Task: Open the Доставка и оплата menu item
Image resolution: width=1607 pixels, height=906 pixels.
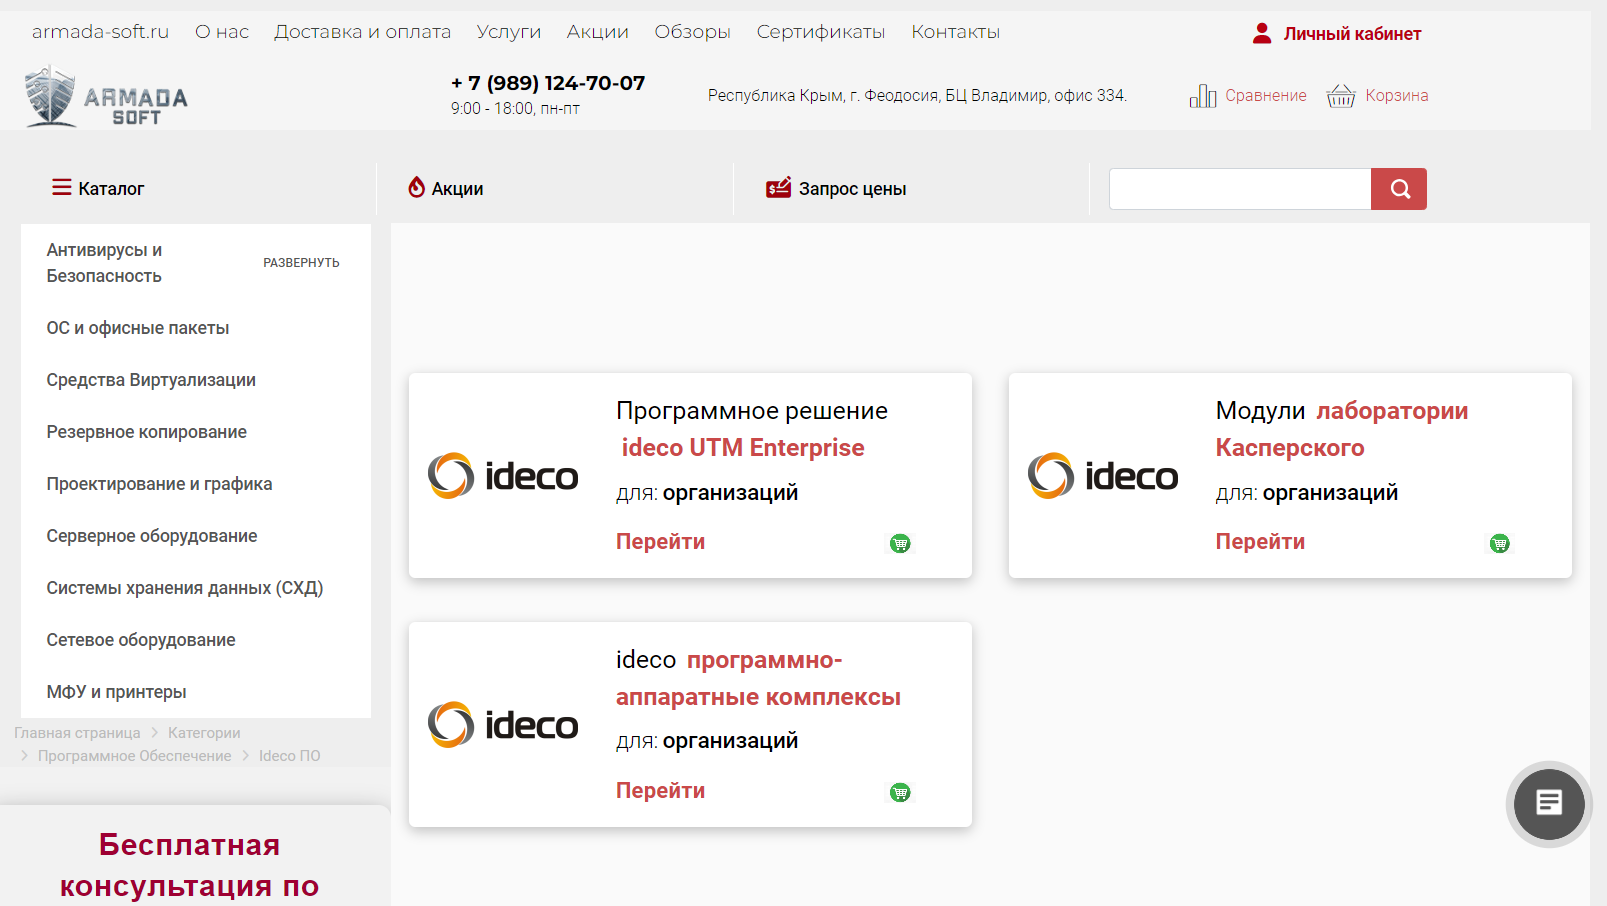Action: click(362, 32)
